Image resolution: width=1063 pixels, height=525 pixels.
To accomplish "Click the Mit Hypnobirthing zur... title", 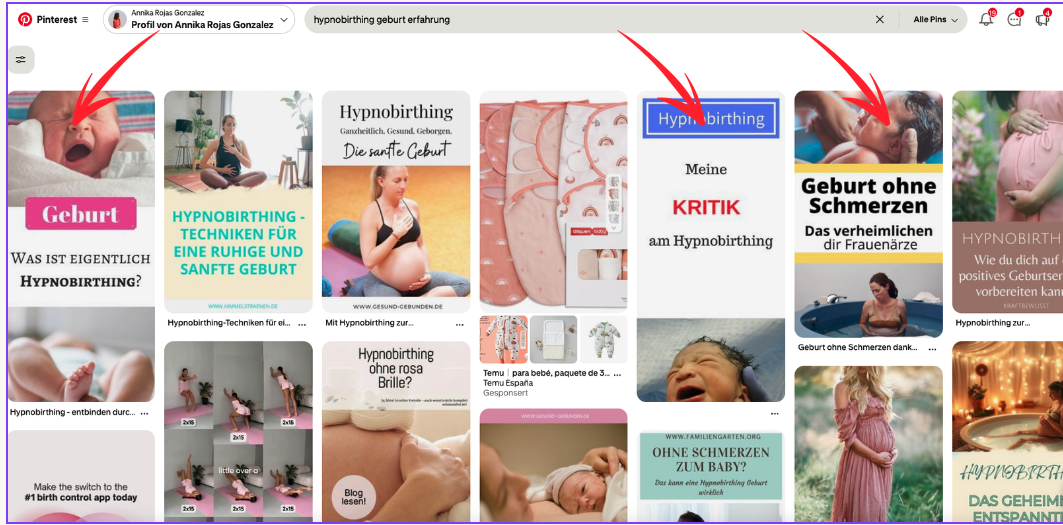I will click(x=369, y=324).
